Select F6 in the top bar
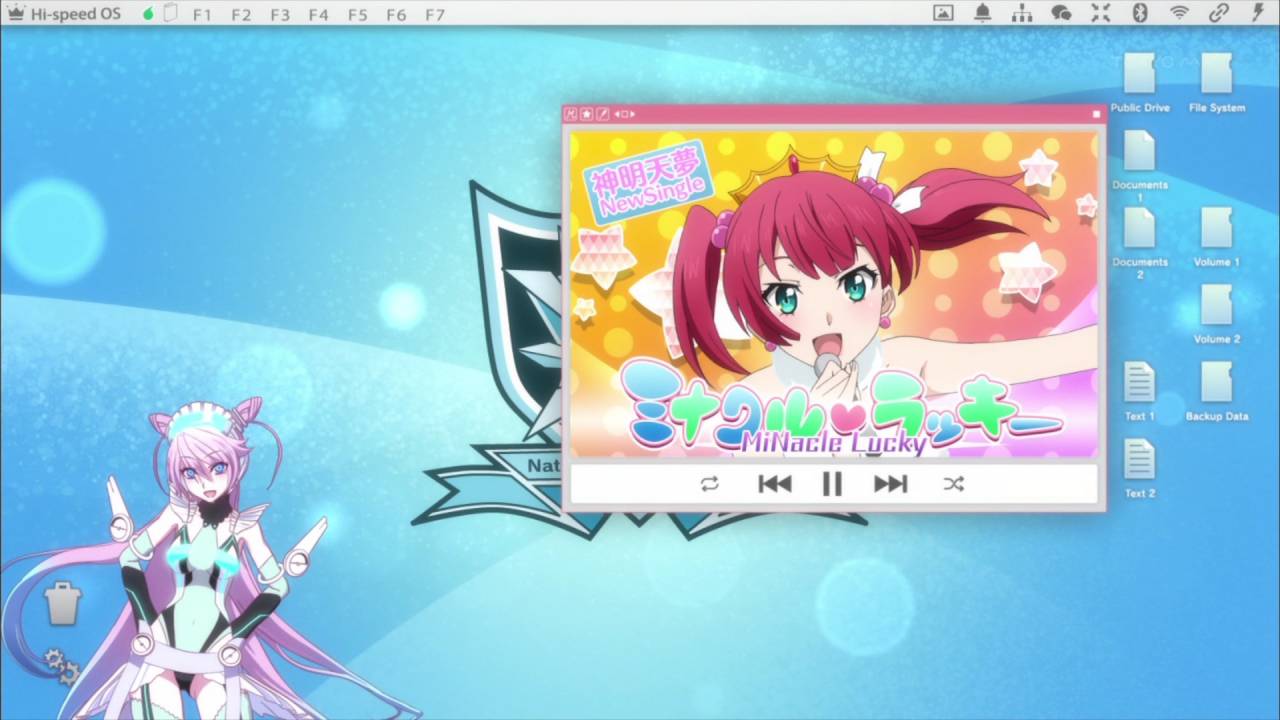This screenshot has height=720, width=1280. [396, 15]
